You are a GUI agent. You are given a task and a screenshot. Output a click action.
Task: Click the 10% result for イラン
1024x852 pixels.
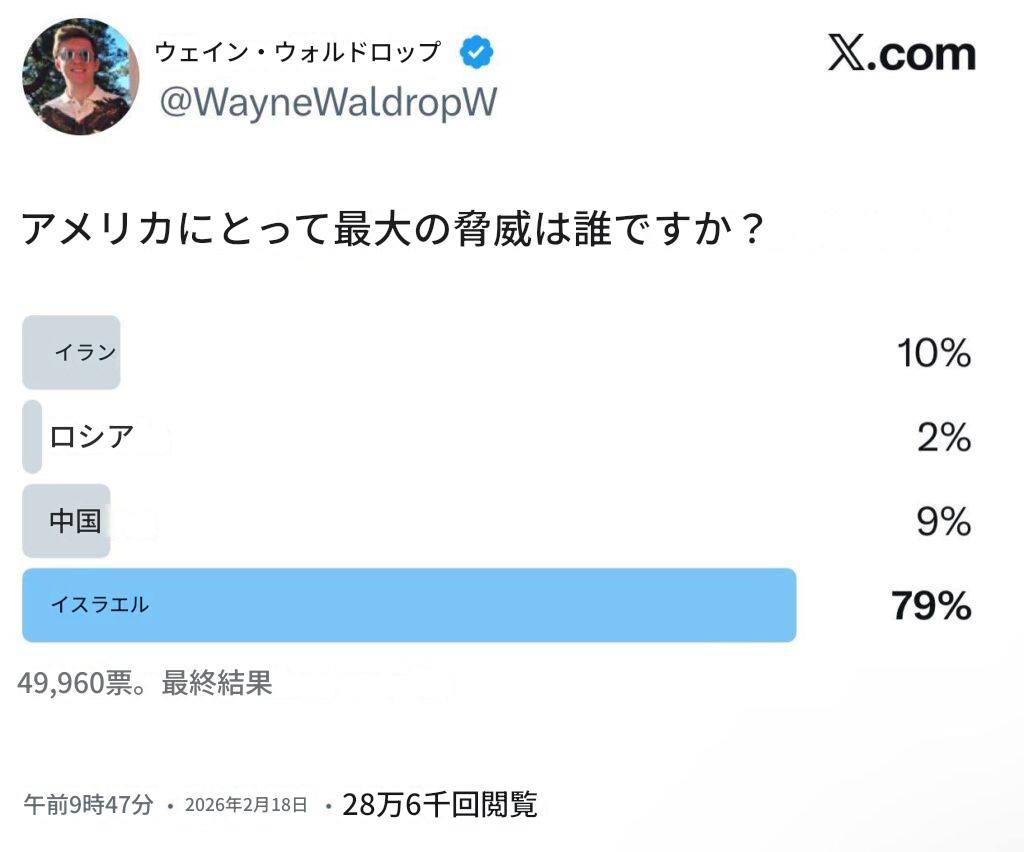[933, 353]
